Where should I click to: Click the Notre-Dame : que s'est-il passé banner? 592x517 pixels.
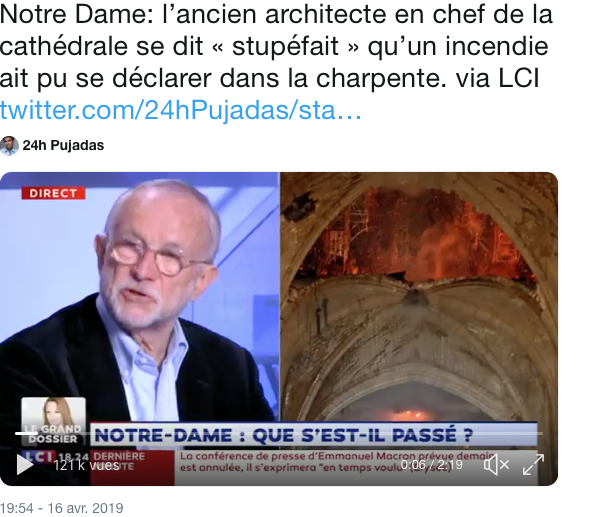pyautogui.click(x=313, y=435)
